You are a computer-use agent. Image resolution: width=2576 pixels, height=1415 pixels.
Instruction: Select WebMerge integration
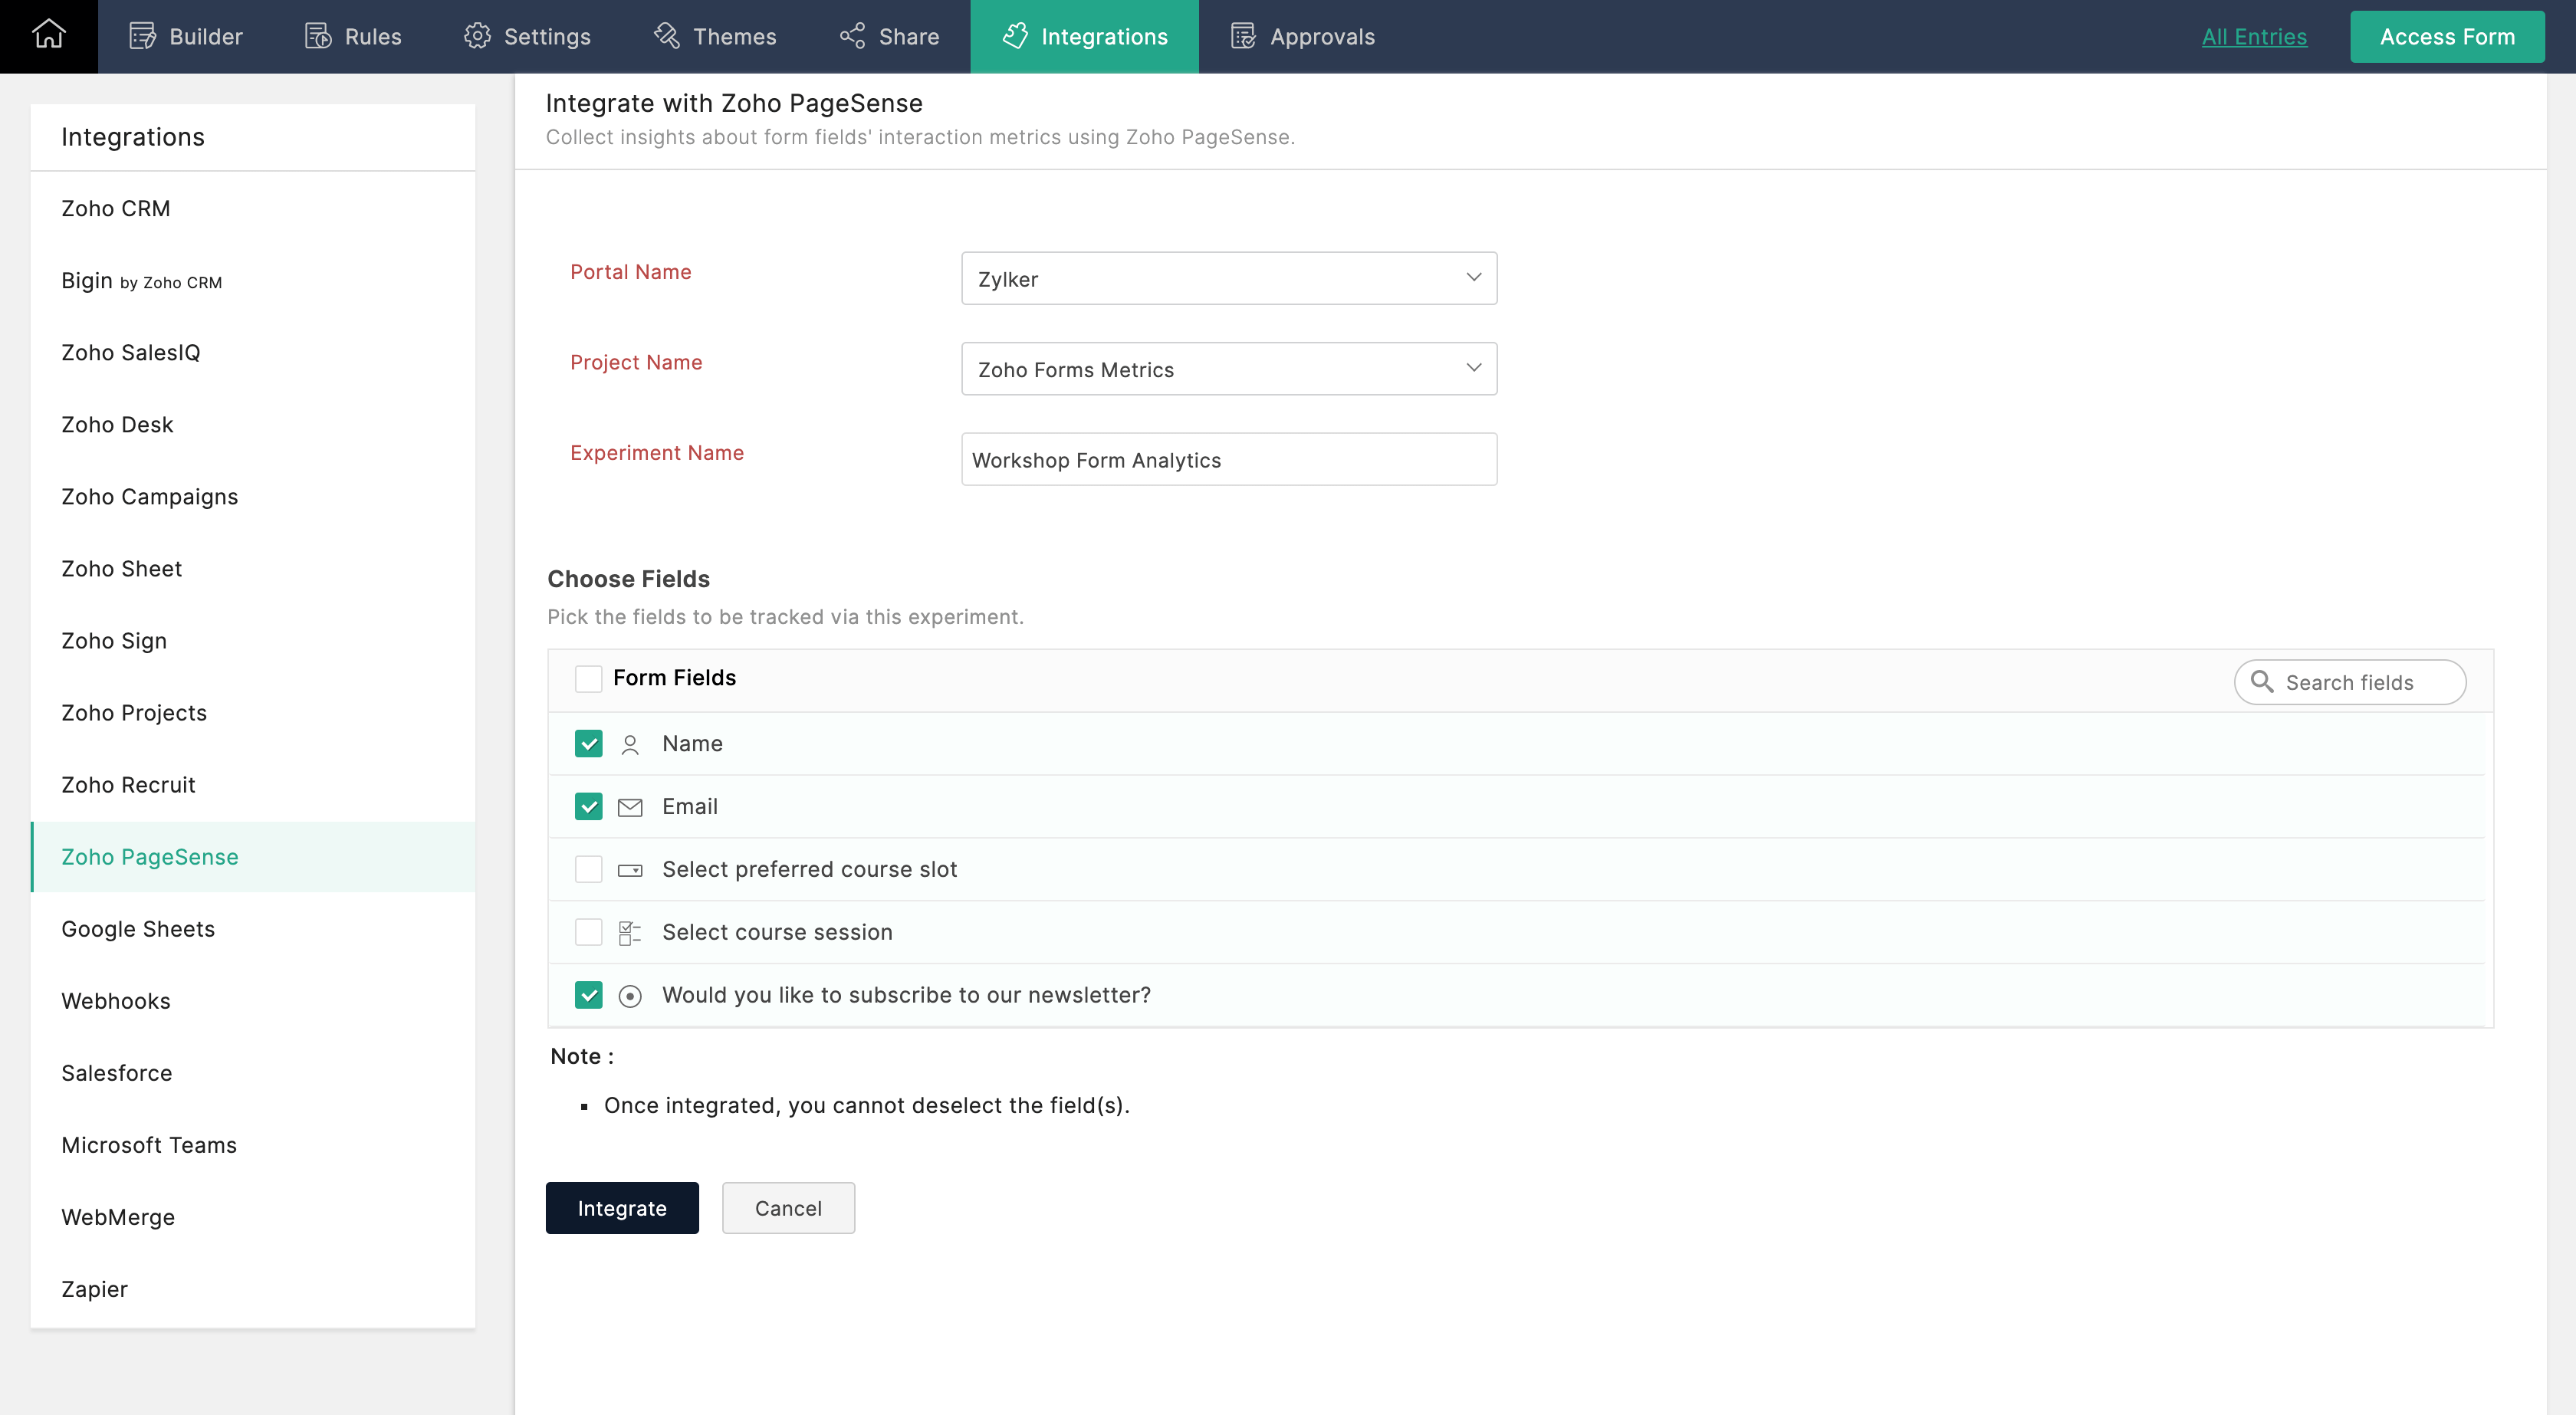(x=253, y=1217)
